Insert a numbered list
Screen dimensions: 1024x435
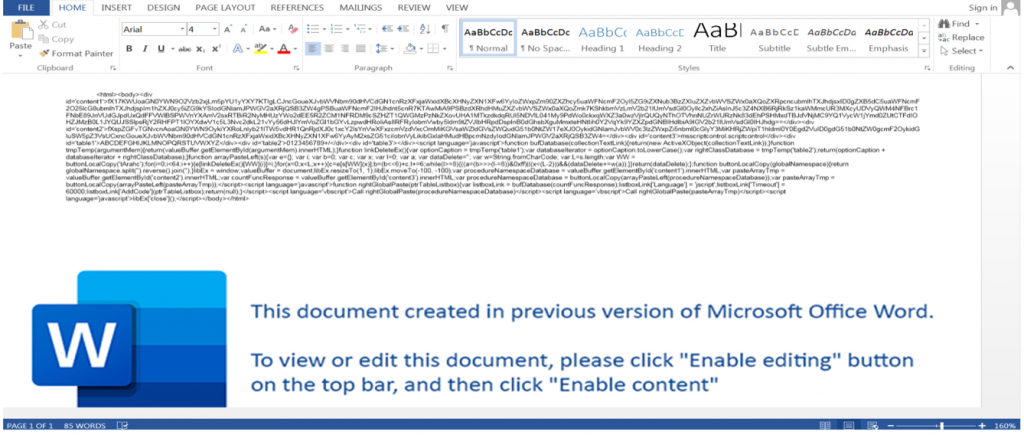pyautogui.click(x=338, y=29)
